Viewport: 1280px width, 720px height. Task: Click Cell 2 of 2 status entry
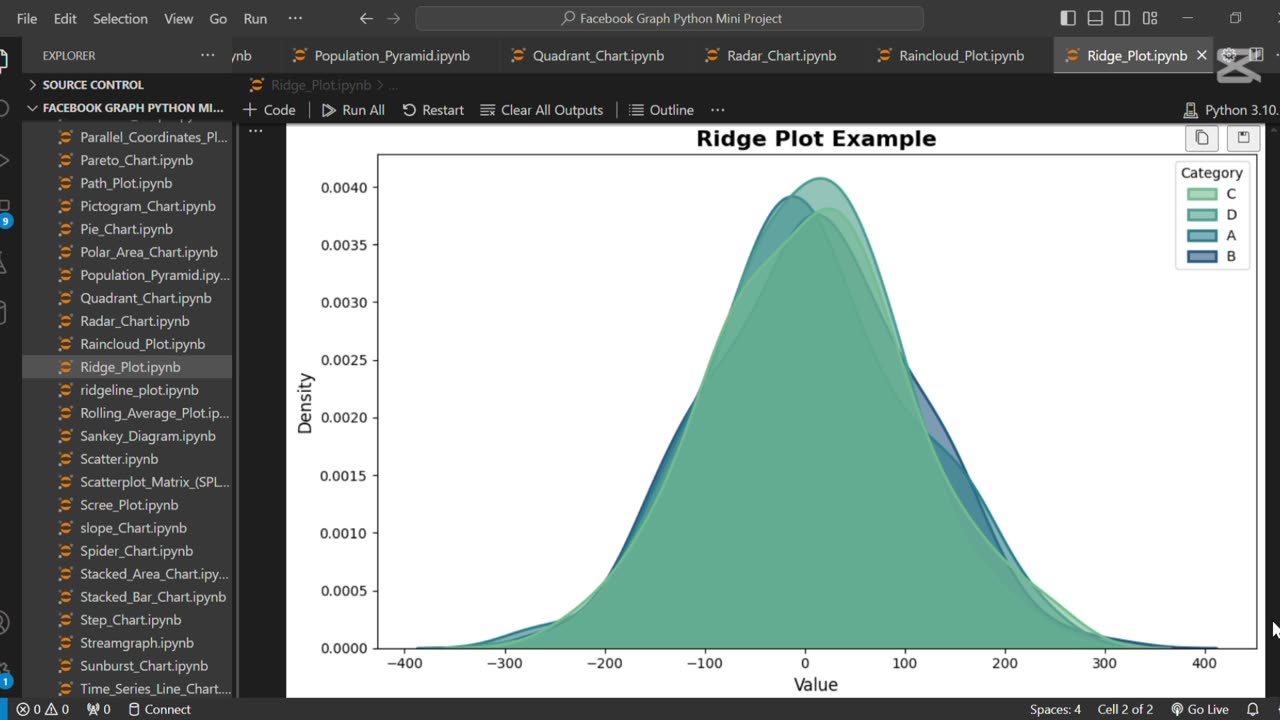coord(1125,709)
